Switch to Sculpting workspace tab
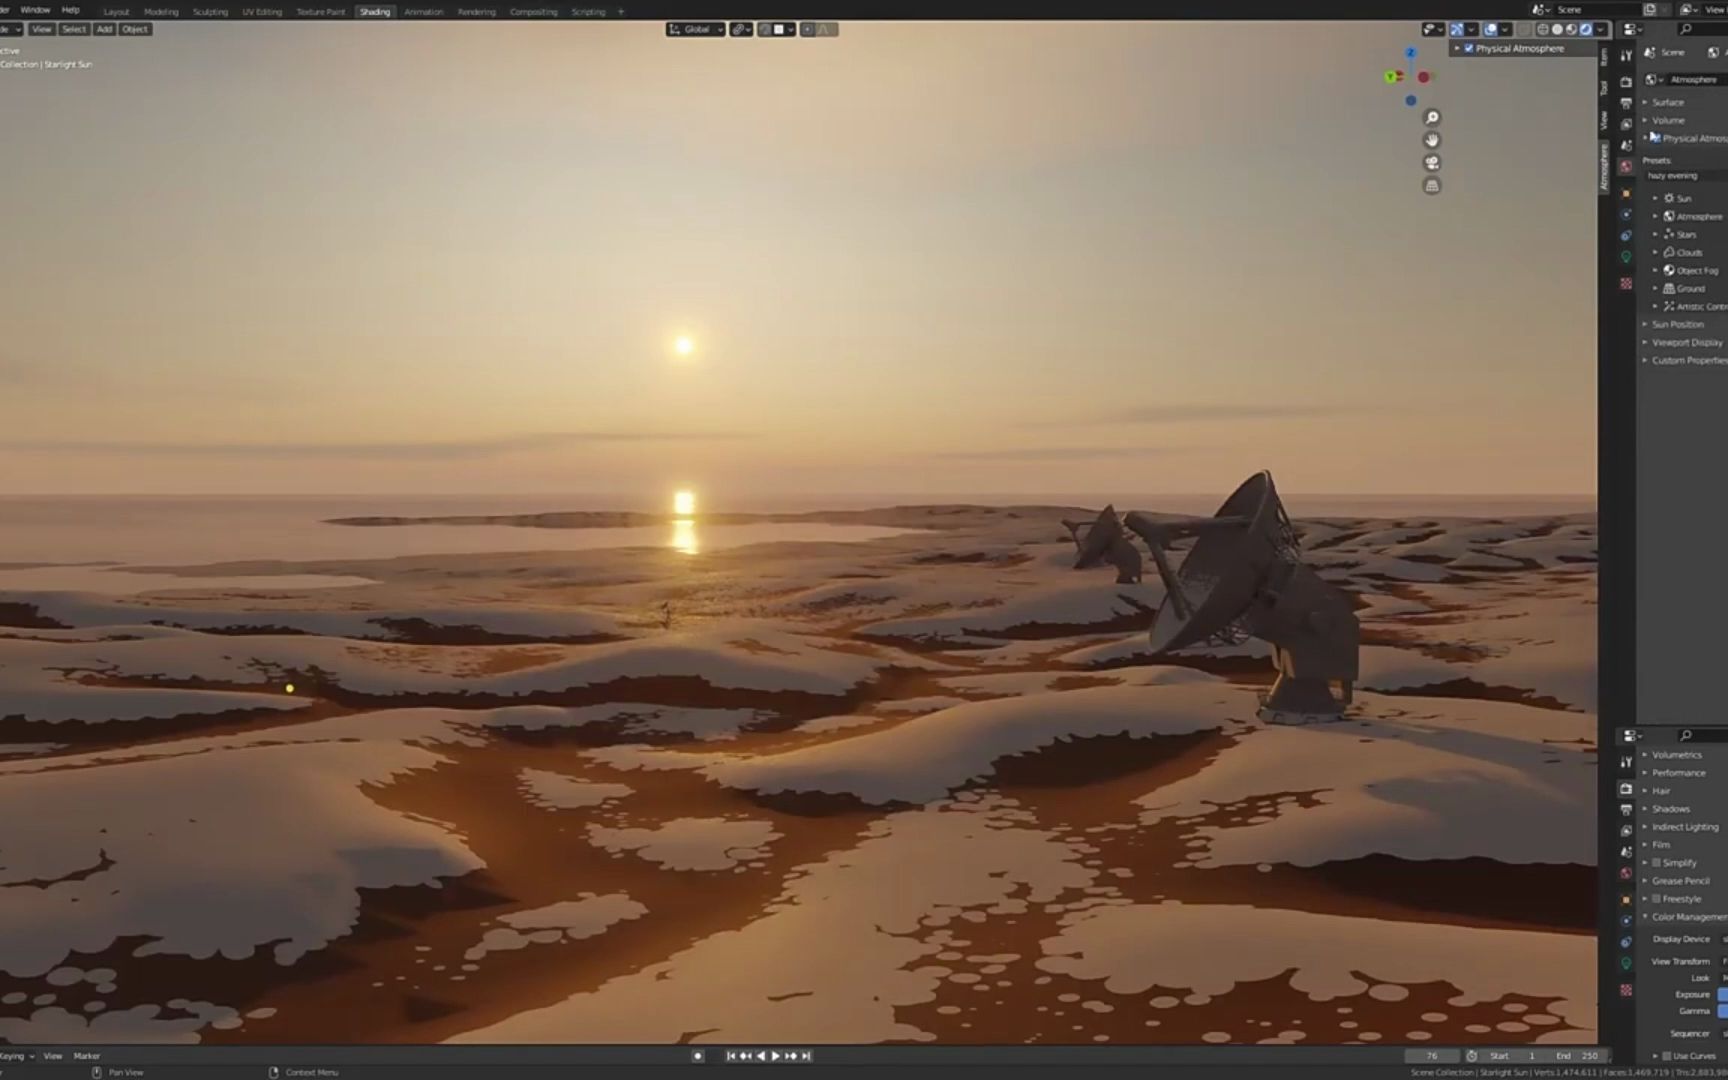This screenshot has height=1080, width=1728. pyautogui.click(x=210, y=12)
